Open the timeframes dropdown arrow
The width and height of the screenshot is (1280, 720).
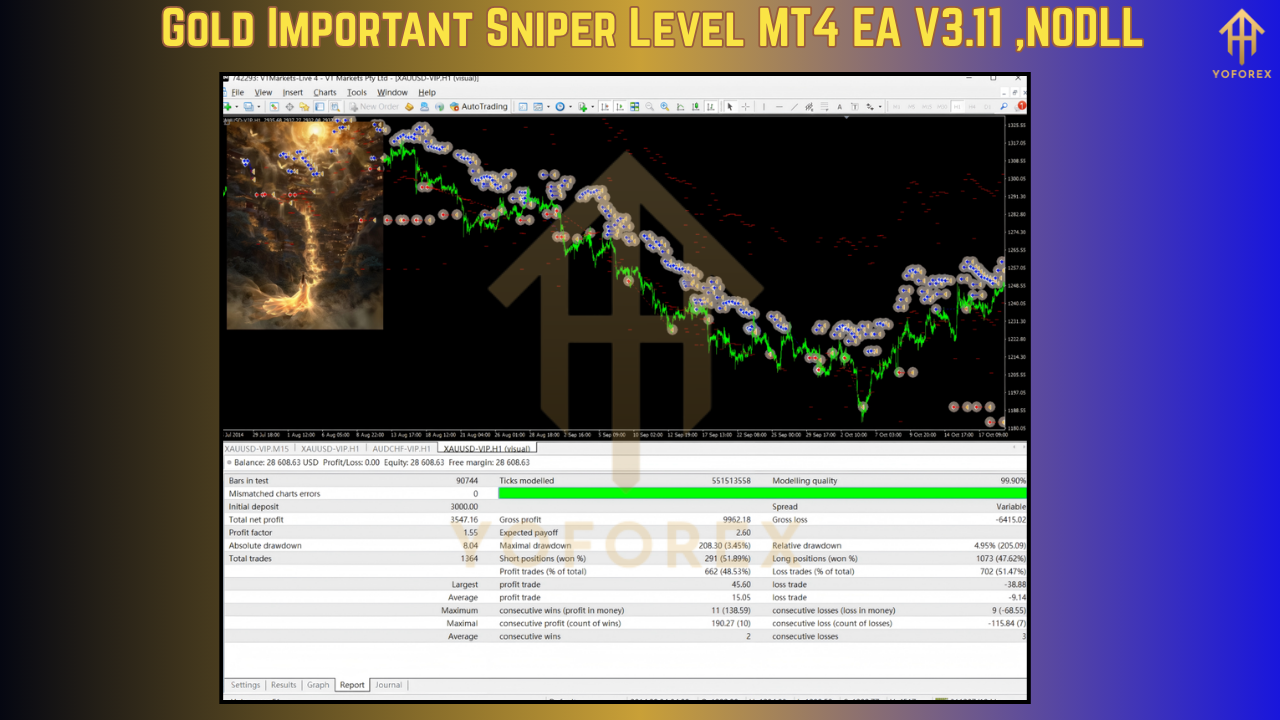pos(570,106)
